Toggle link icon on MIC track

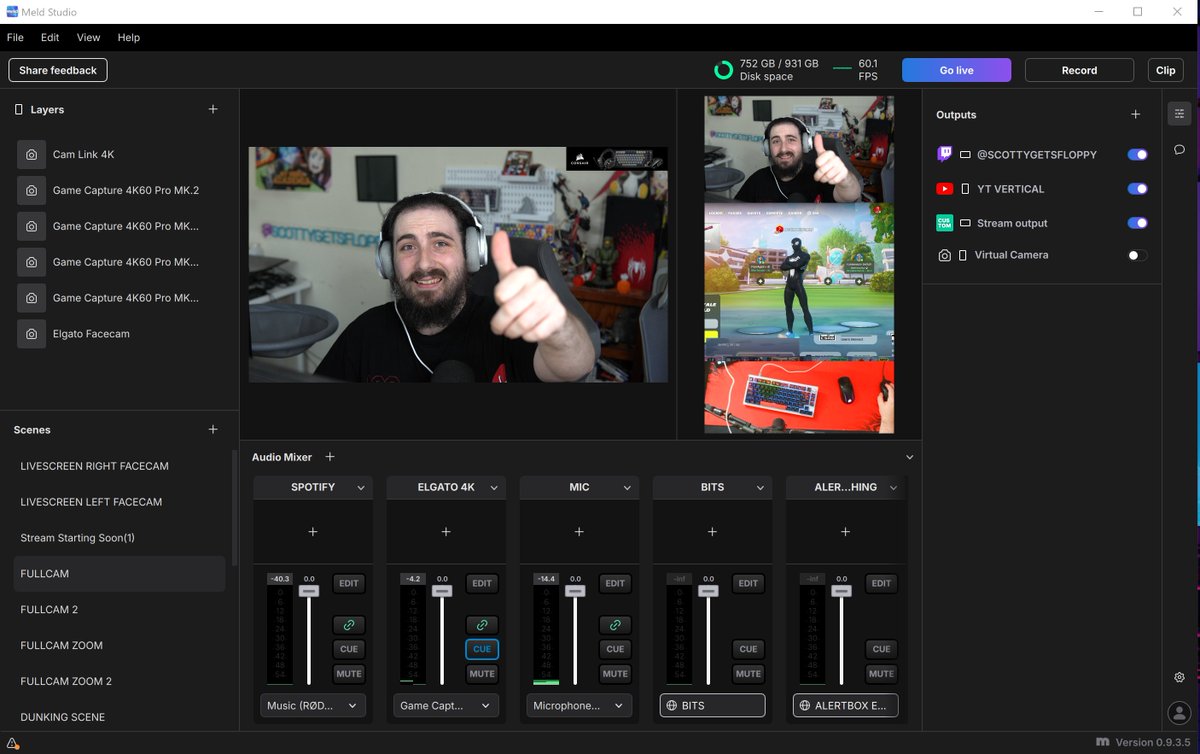[615, 624]
